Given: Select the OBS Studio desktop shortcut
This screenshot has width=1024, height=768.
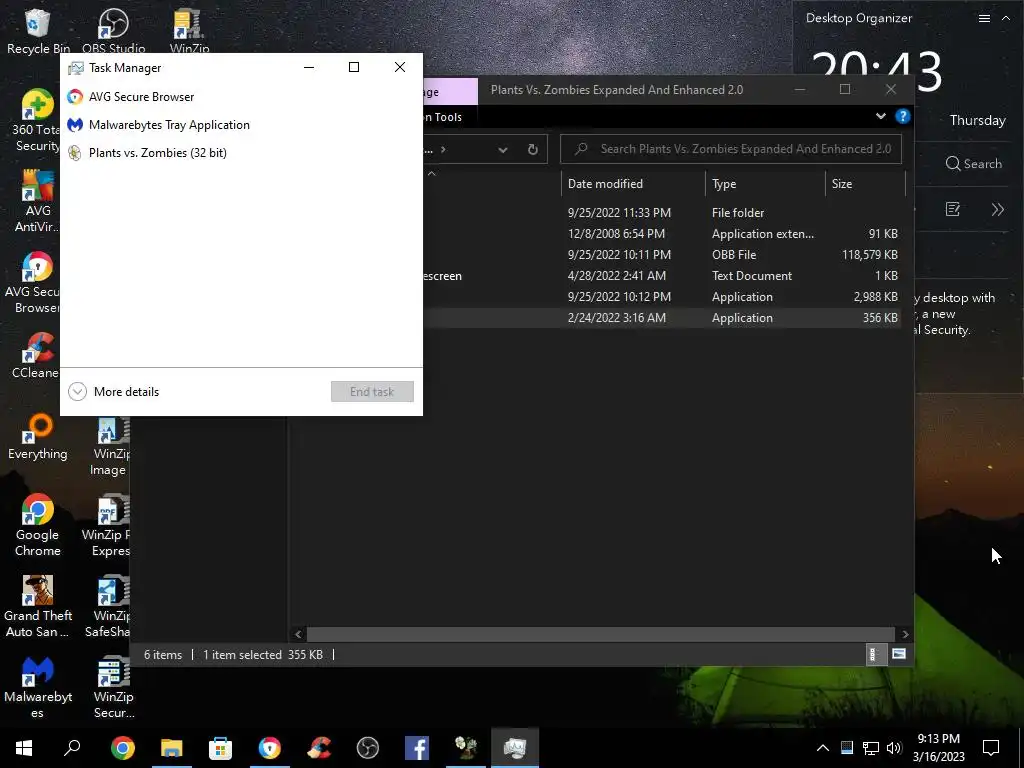Looking at the screenshot, I should (114, 31).
